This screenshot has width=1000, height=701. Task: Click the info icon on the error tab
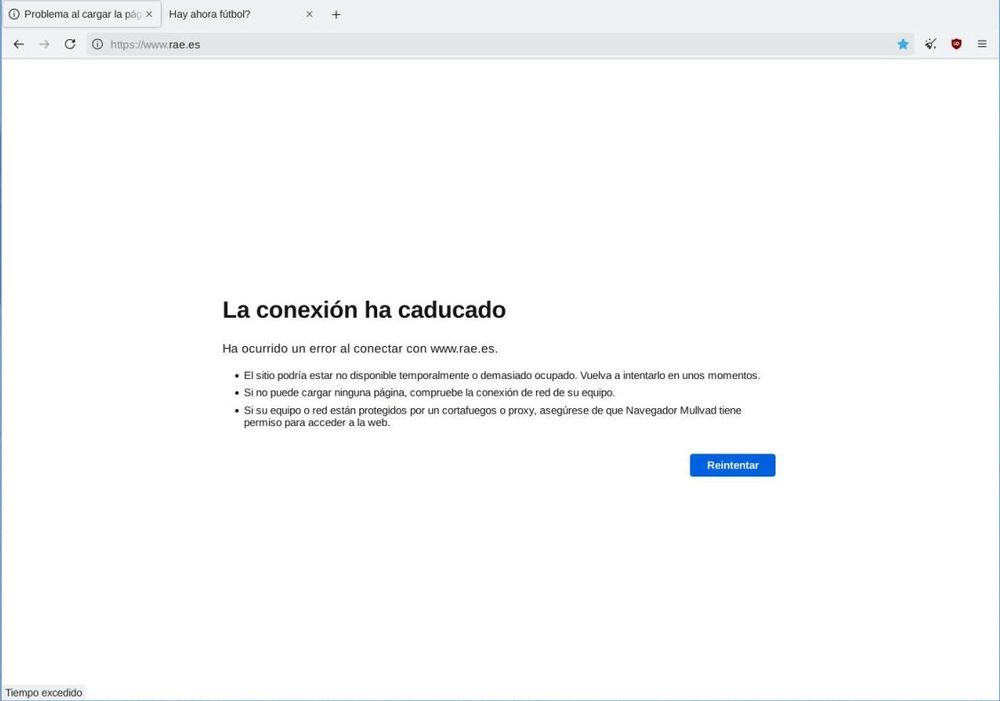[12, 14]
